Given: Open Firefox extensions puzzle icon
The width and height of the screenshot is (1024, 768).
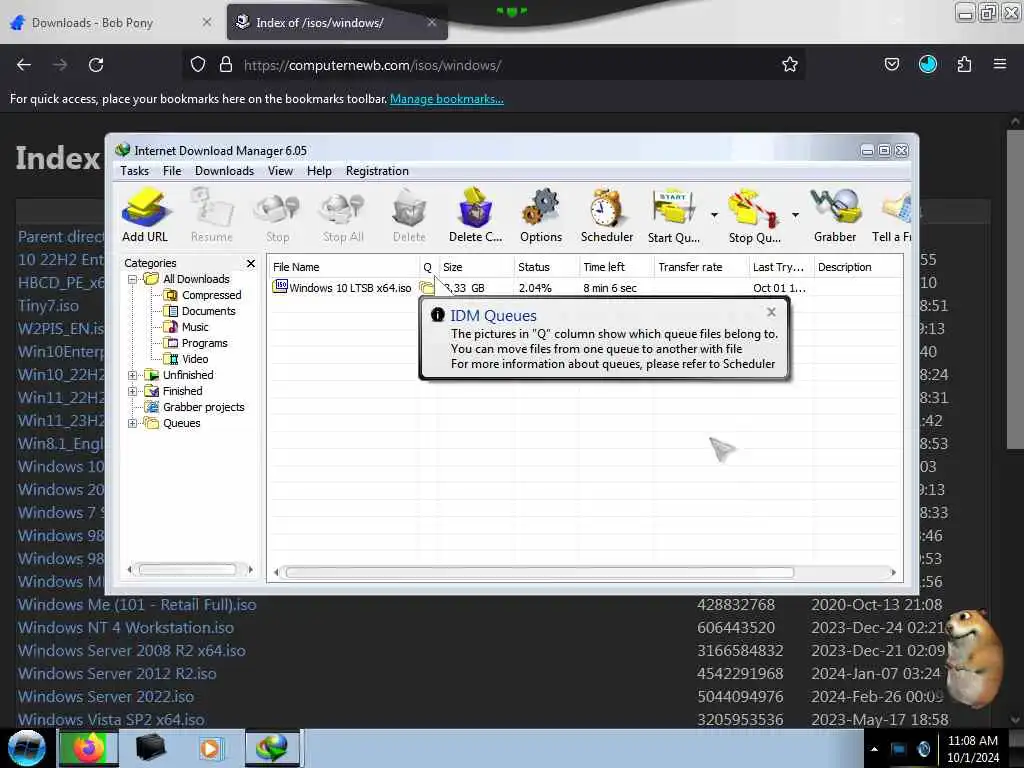Looking at the screenshot, I should [964, 64].
